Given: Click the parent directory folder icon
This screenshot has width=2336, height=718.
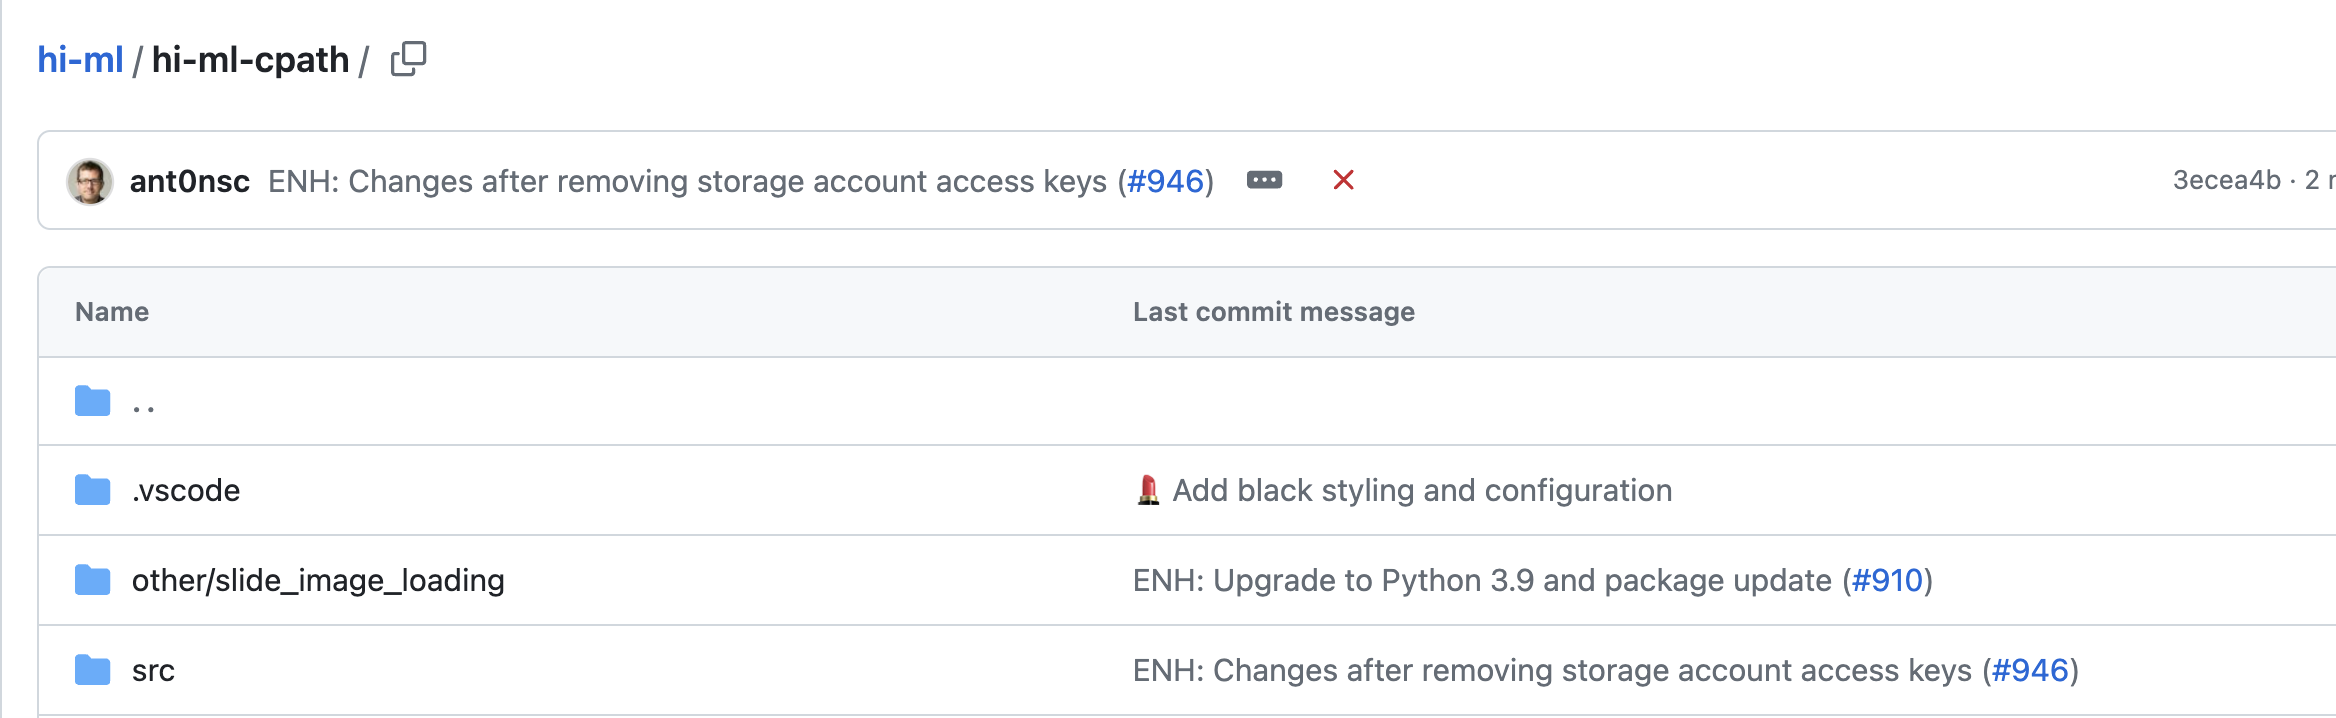Looking at the screenshot, I should (x=93, y=401).
